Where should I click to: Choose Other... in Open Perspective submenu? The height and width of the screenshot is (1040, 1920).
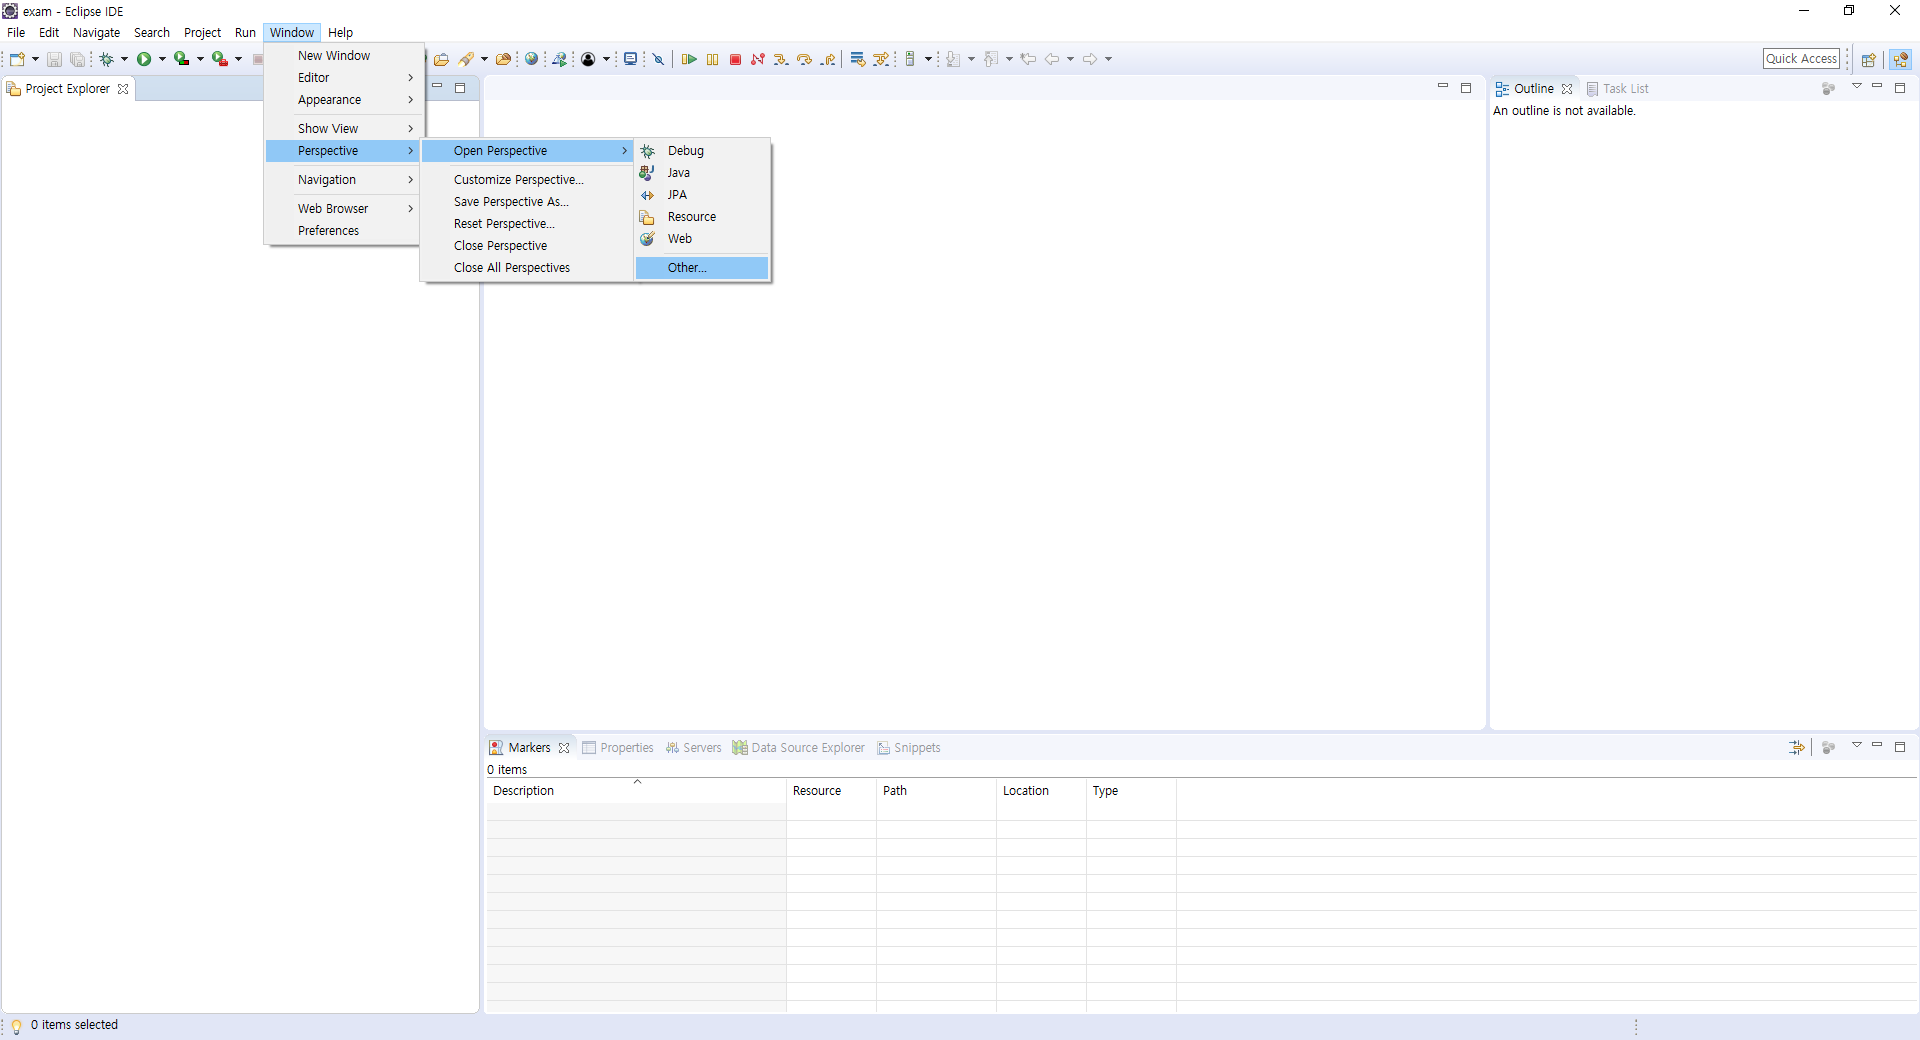[702, 267]
